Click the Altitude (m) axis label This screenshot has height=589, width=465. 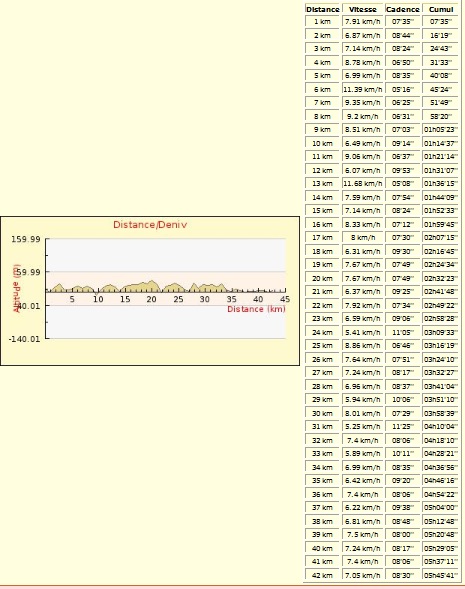coord(16,288)
